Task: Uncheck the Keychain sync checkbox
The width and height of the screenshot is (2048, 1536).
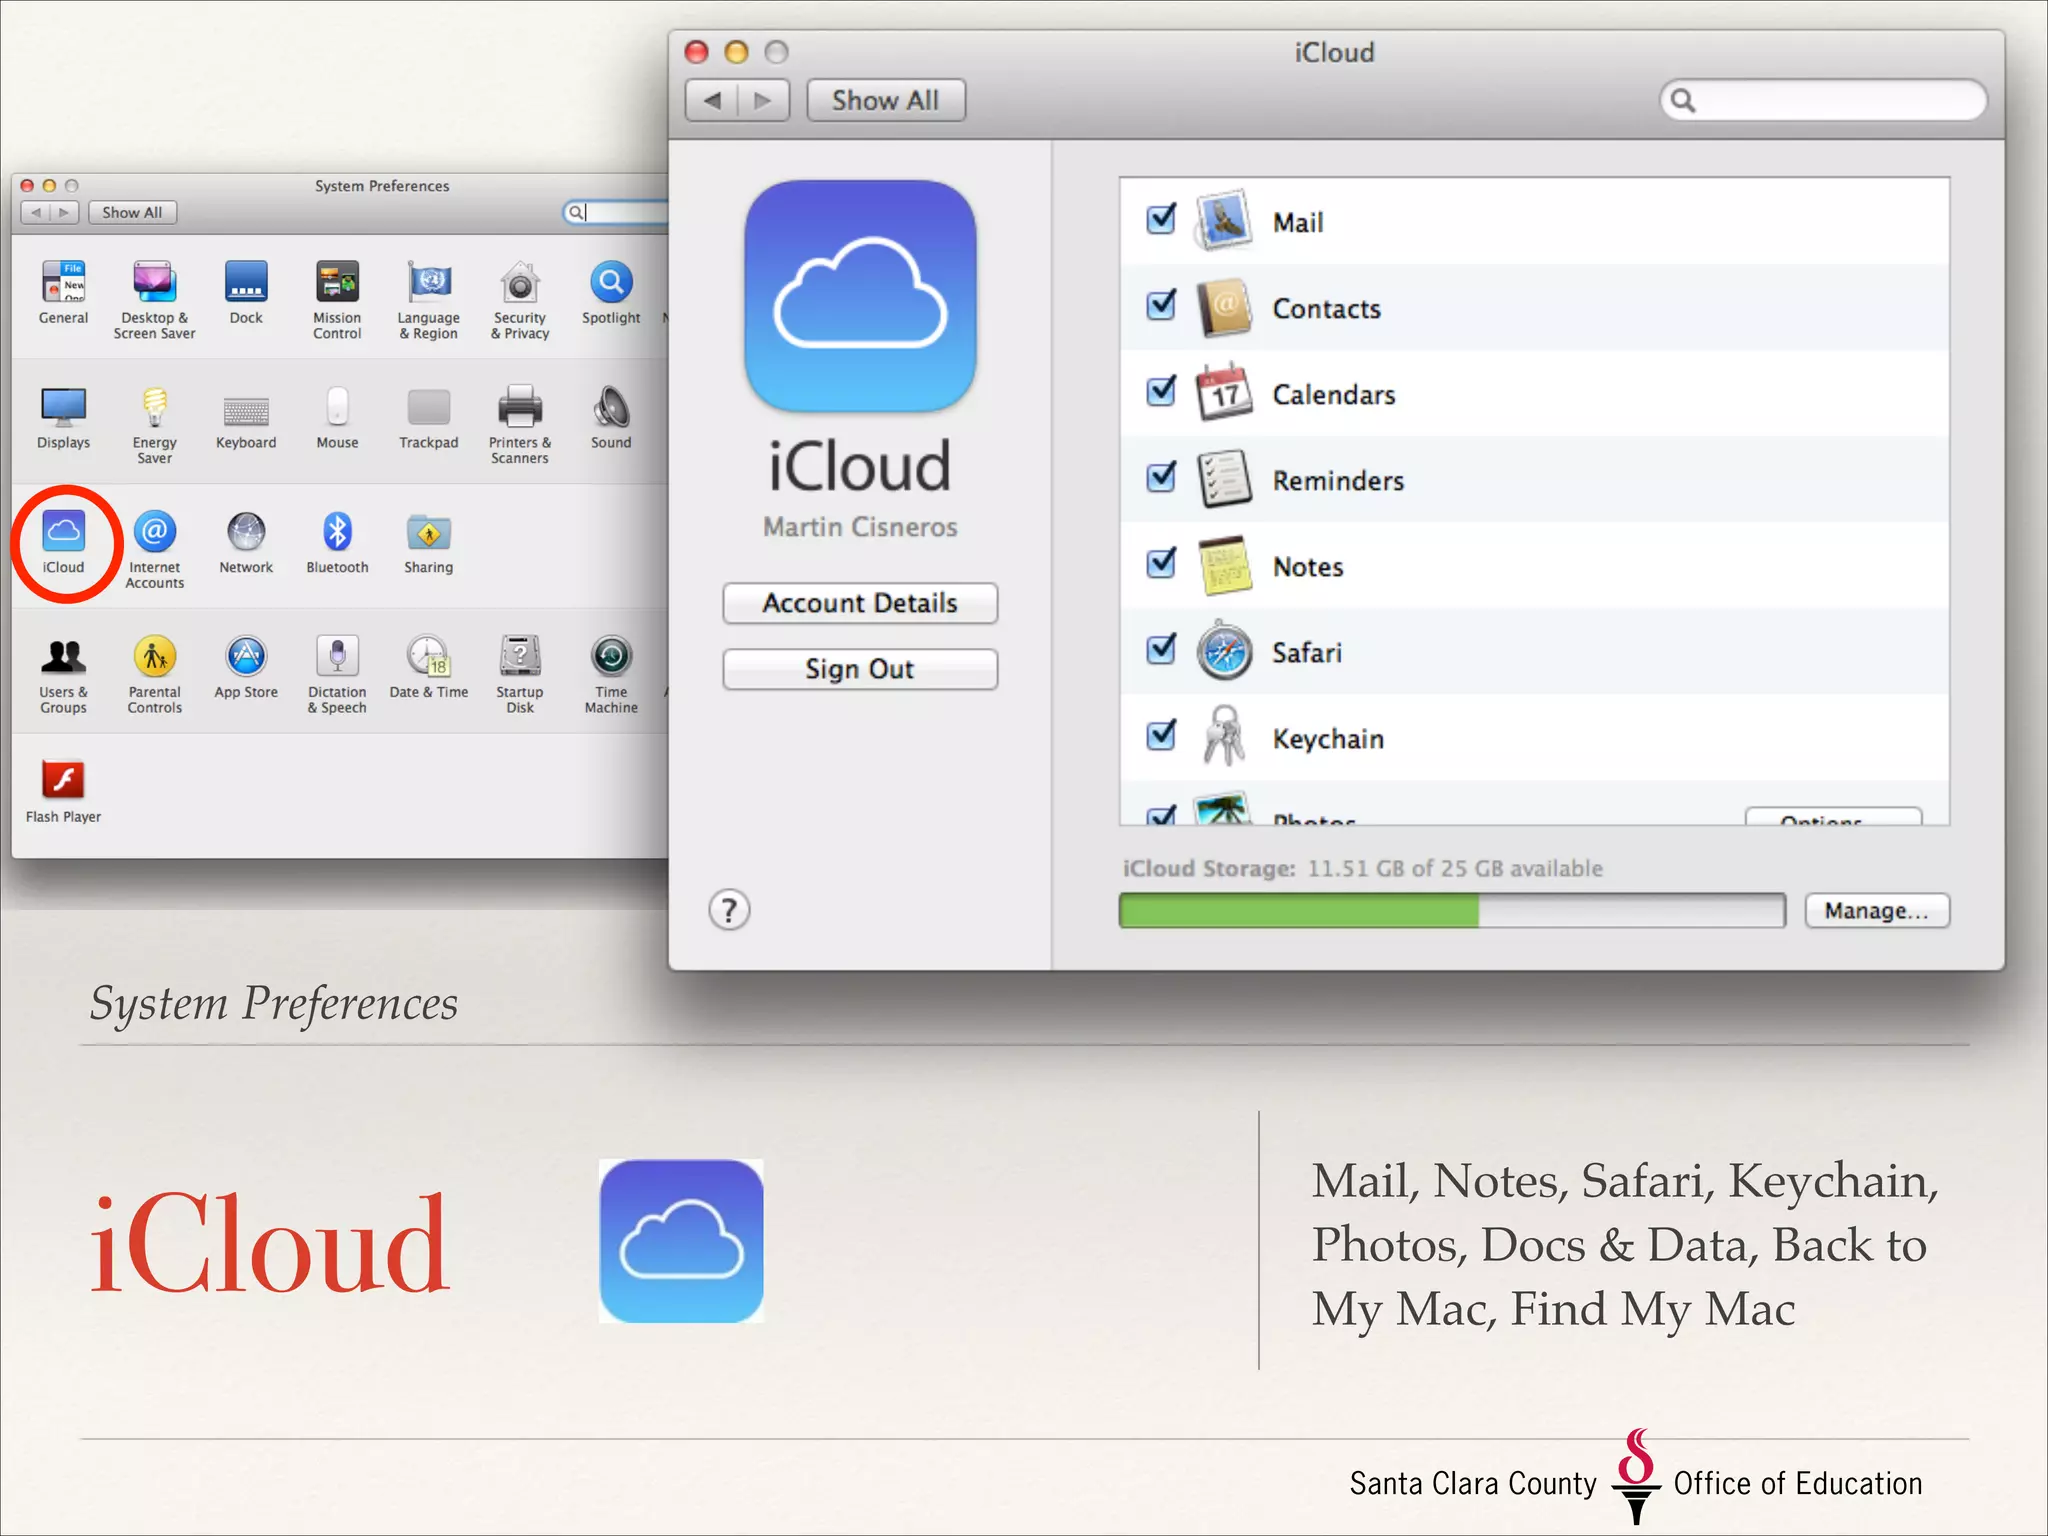Action: click(x=1161, y=735)
